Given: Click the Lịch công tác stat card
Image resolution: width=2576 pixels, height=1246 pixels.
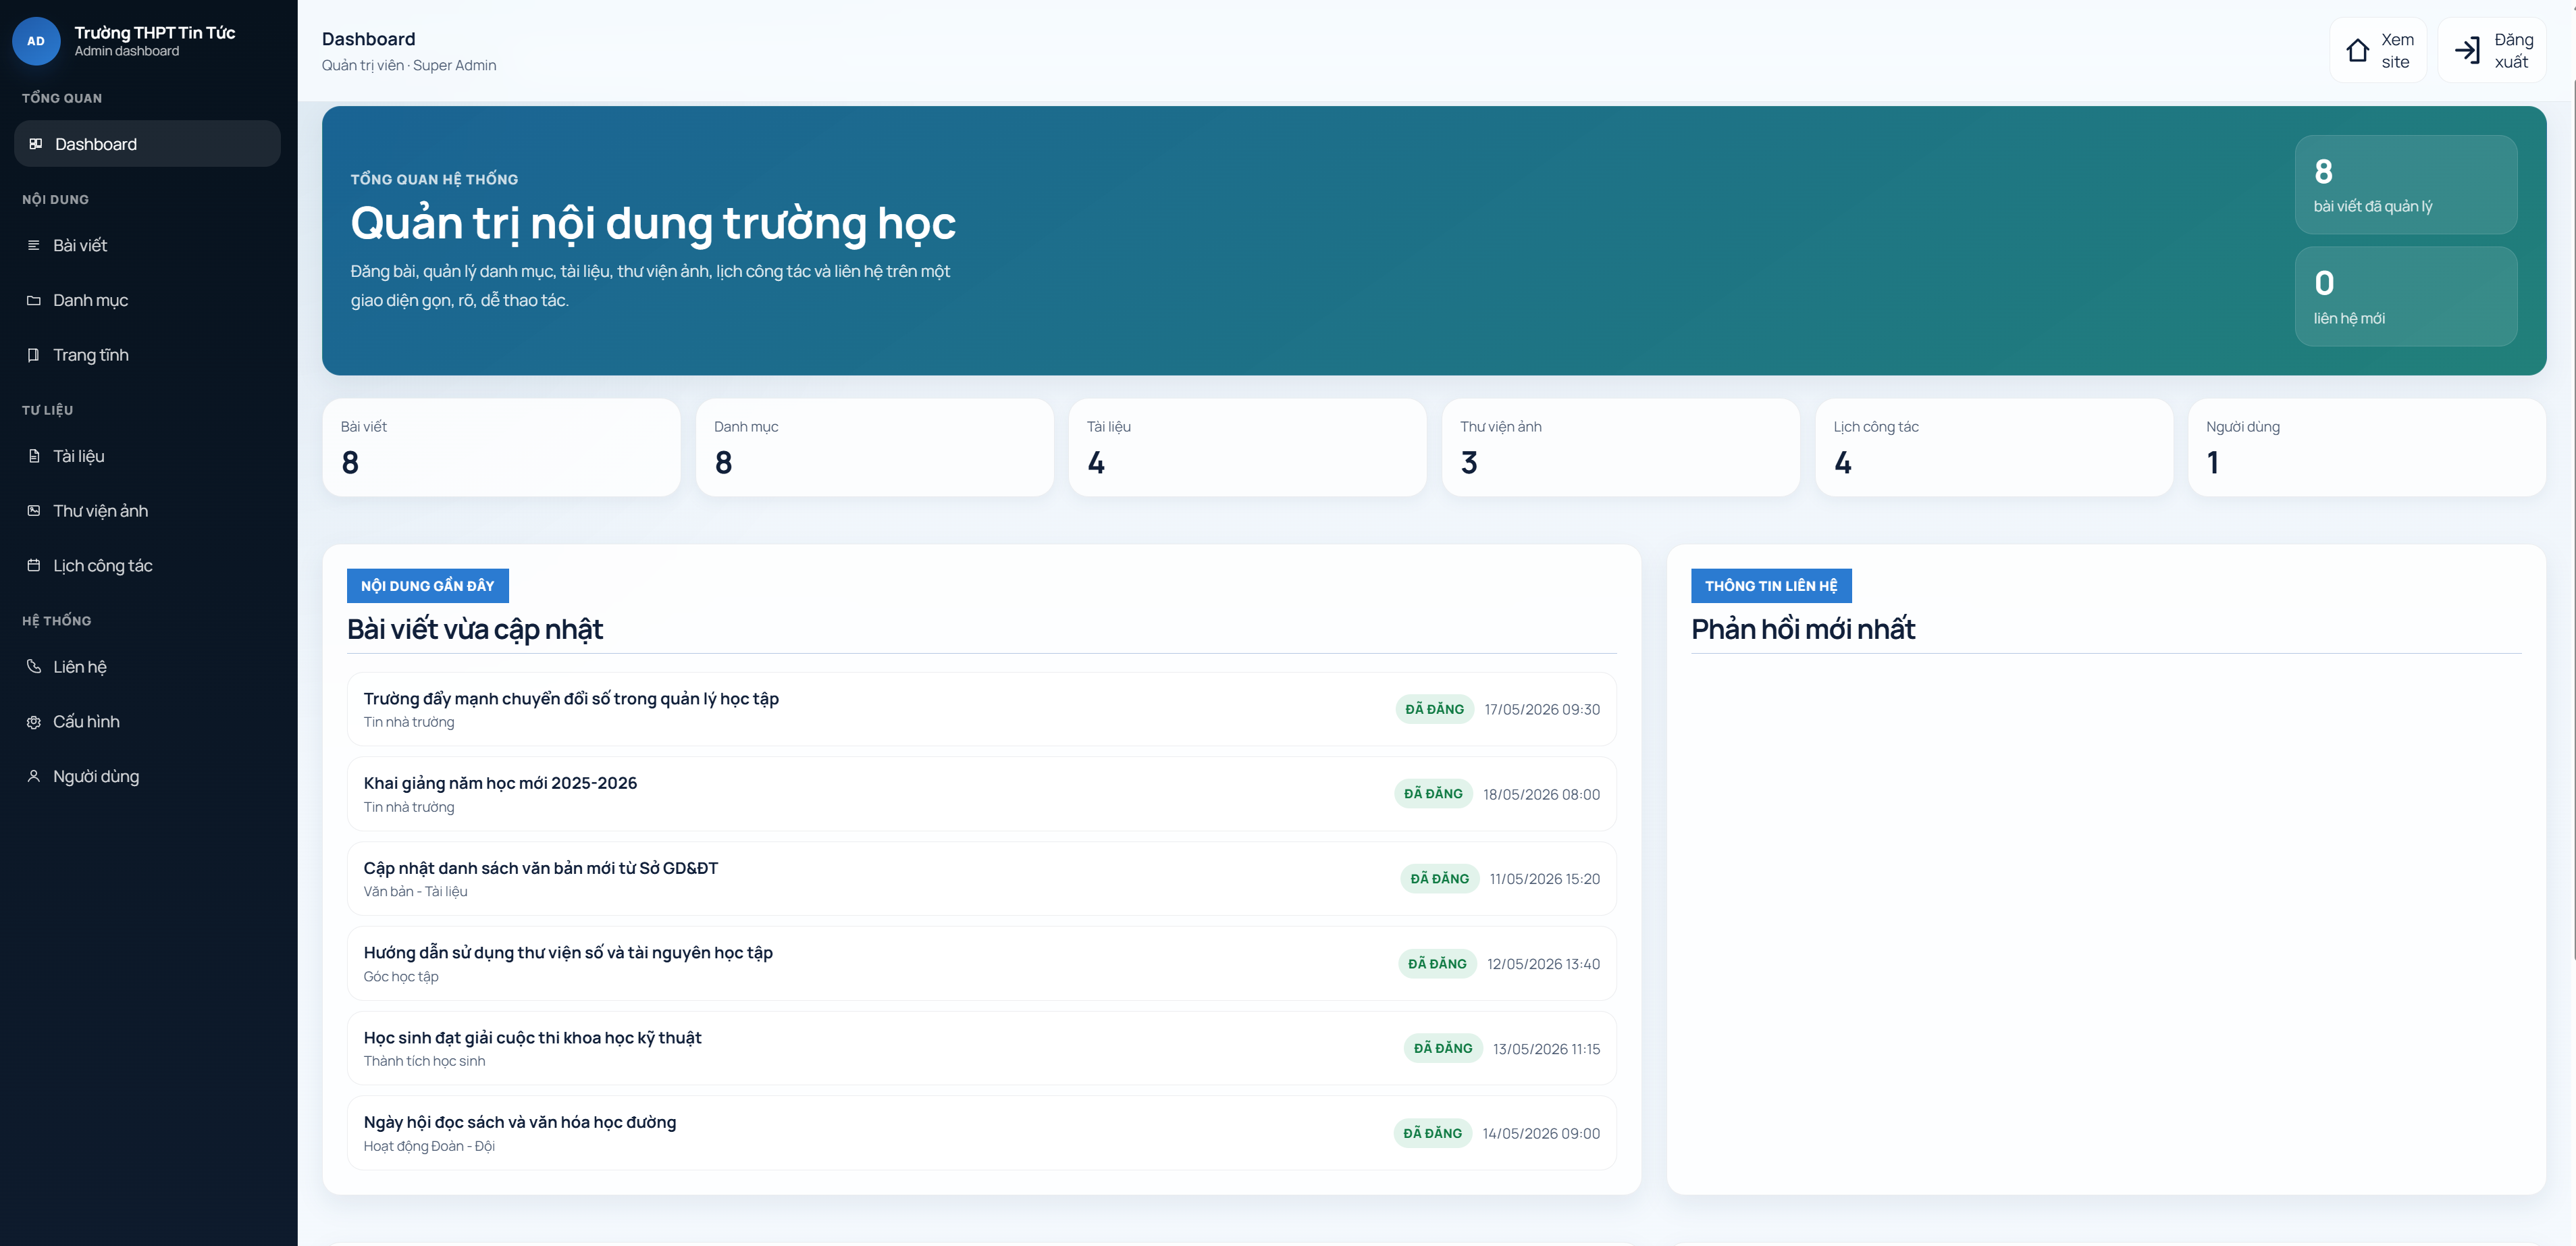Looking at the screenshot, I should (x=1995, y=448).
